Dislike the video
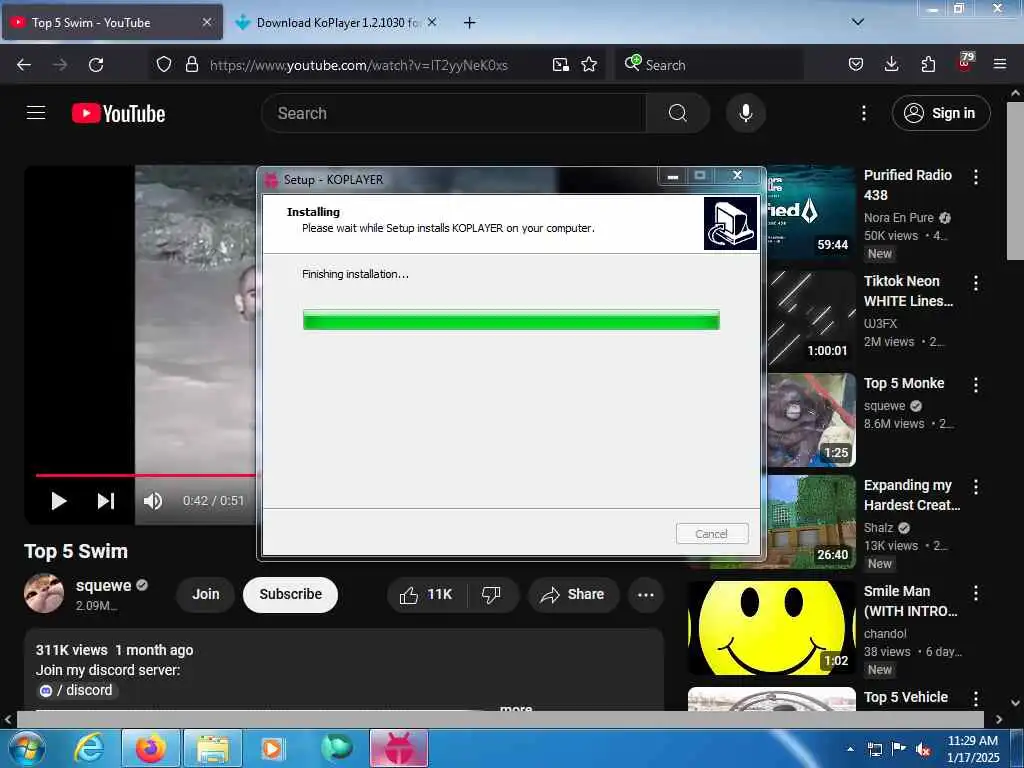Screen dimensions: 1024x768 (x=491, y=594)
